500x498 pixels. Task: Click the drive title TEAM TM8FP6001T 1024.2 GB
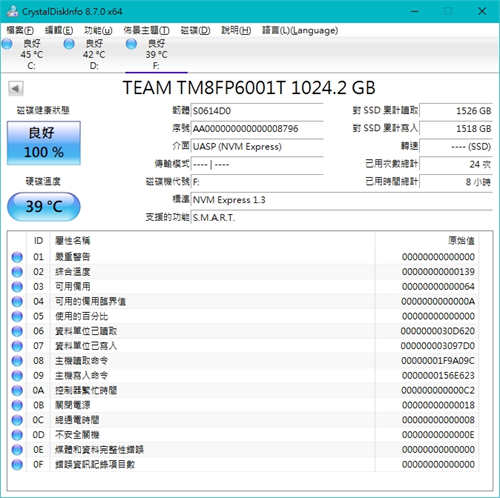[249, 88]
